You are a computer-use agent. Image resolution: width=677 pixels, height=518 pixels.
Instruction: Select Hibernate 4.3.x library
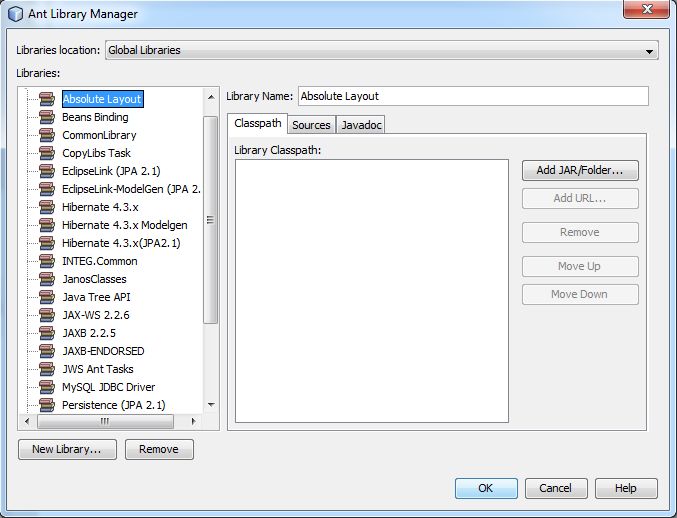coord(100,207)
